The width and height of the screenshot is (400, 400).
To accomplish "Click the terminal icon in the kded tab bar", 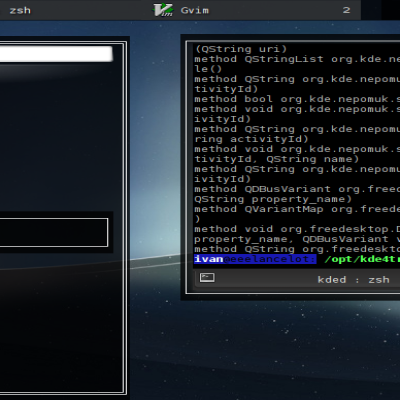I will tap(207, 278).
